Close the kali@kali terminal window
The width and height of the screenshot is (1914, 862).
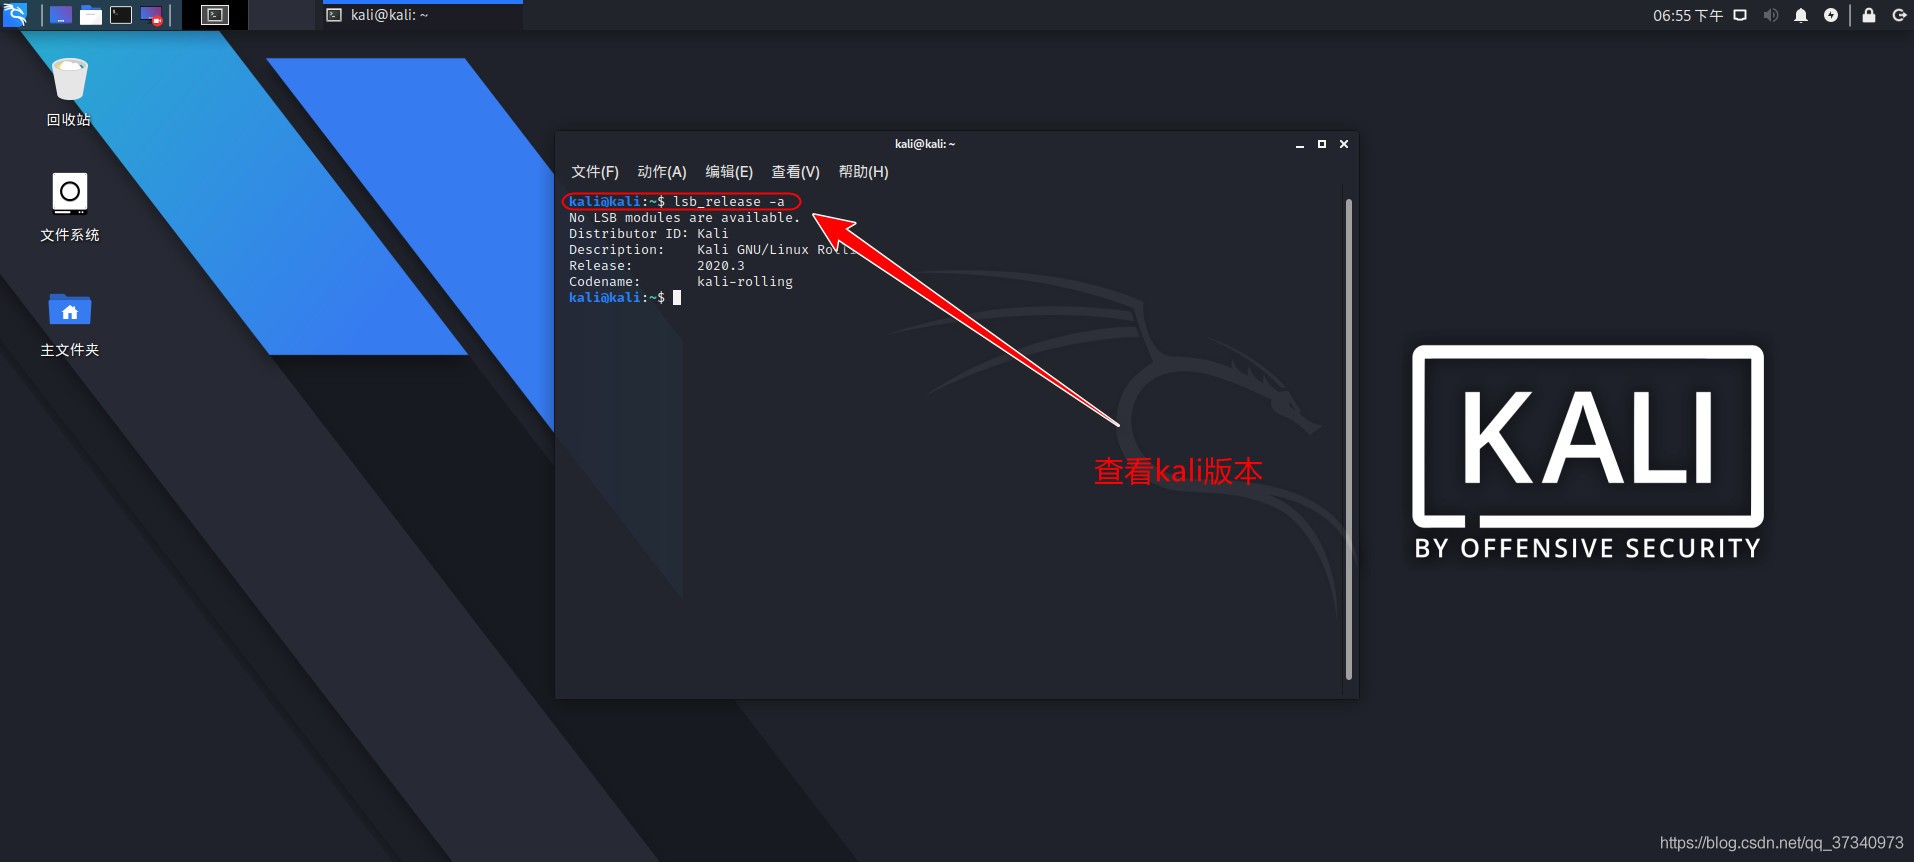(1344, 144)
